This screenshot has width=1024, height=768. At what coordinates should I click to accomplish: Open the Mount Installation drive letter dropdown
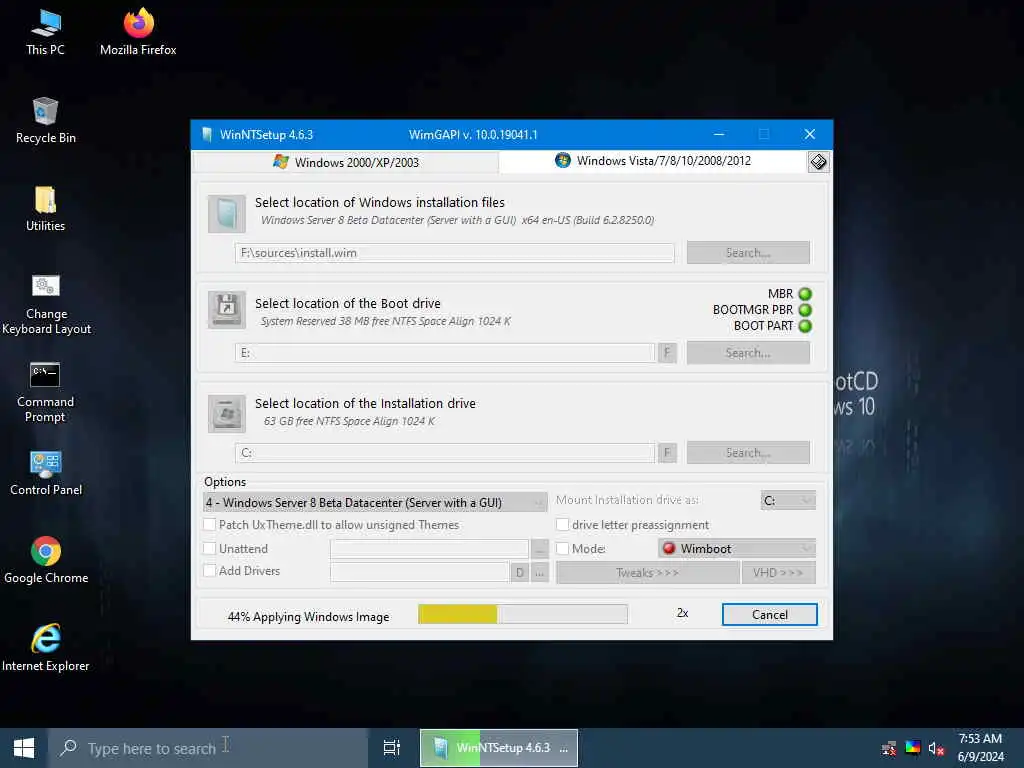click(788, 500)
